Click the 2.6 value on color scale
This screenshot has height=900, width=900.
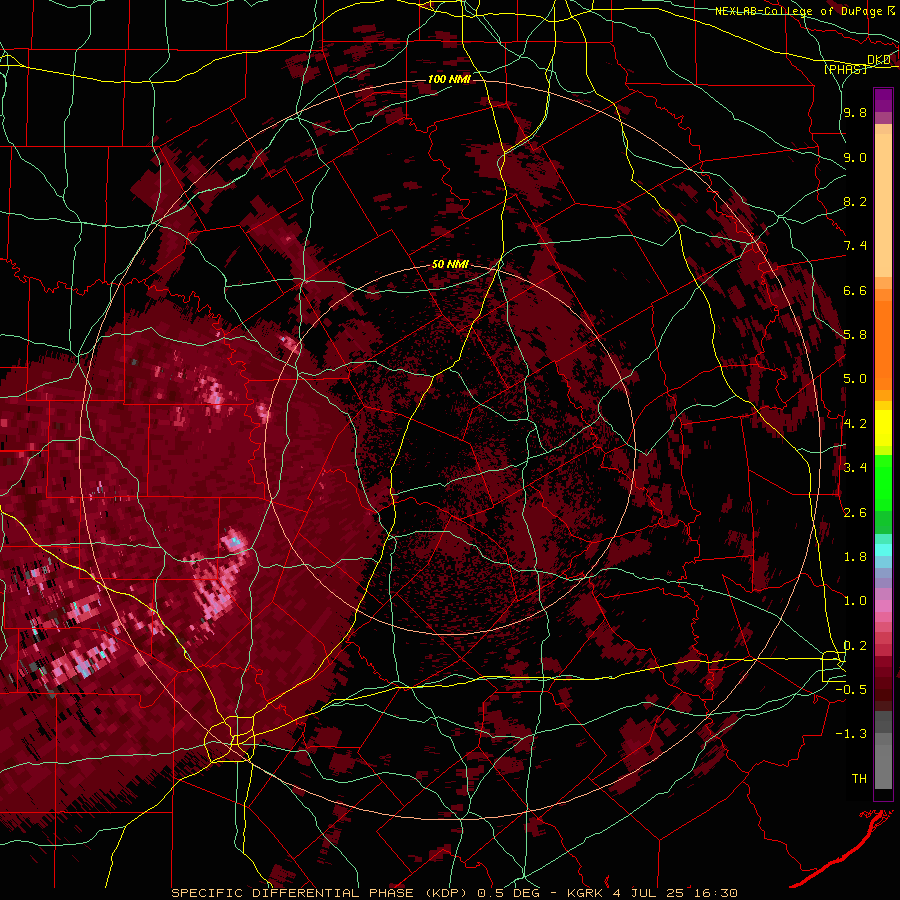coord(855,513)
